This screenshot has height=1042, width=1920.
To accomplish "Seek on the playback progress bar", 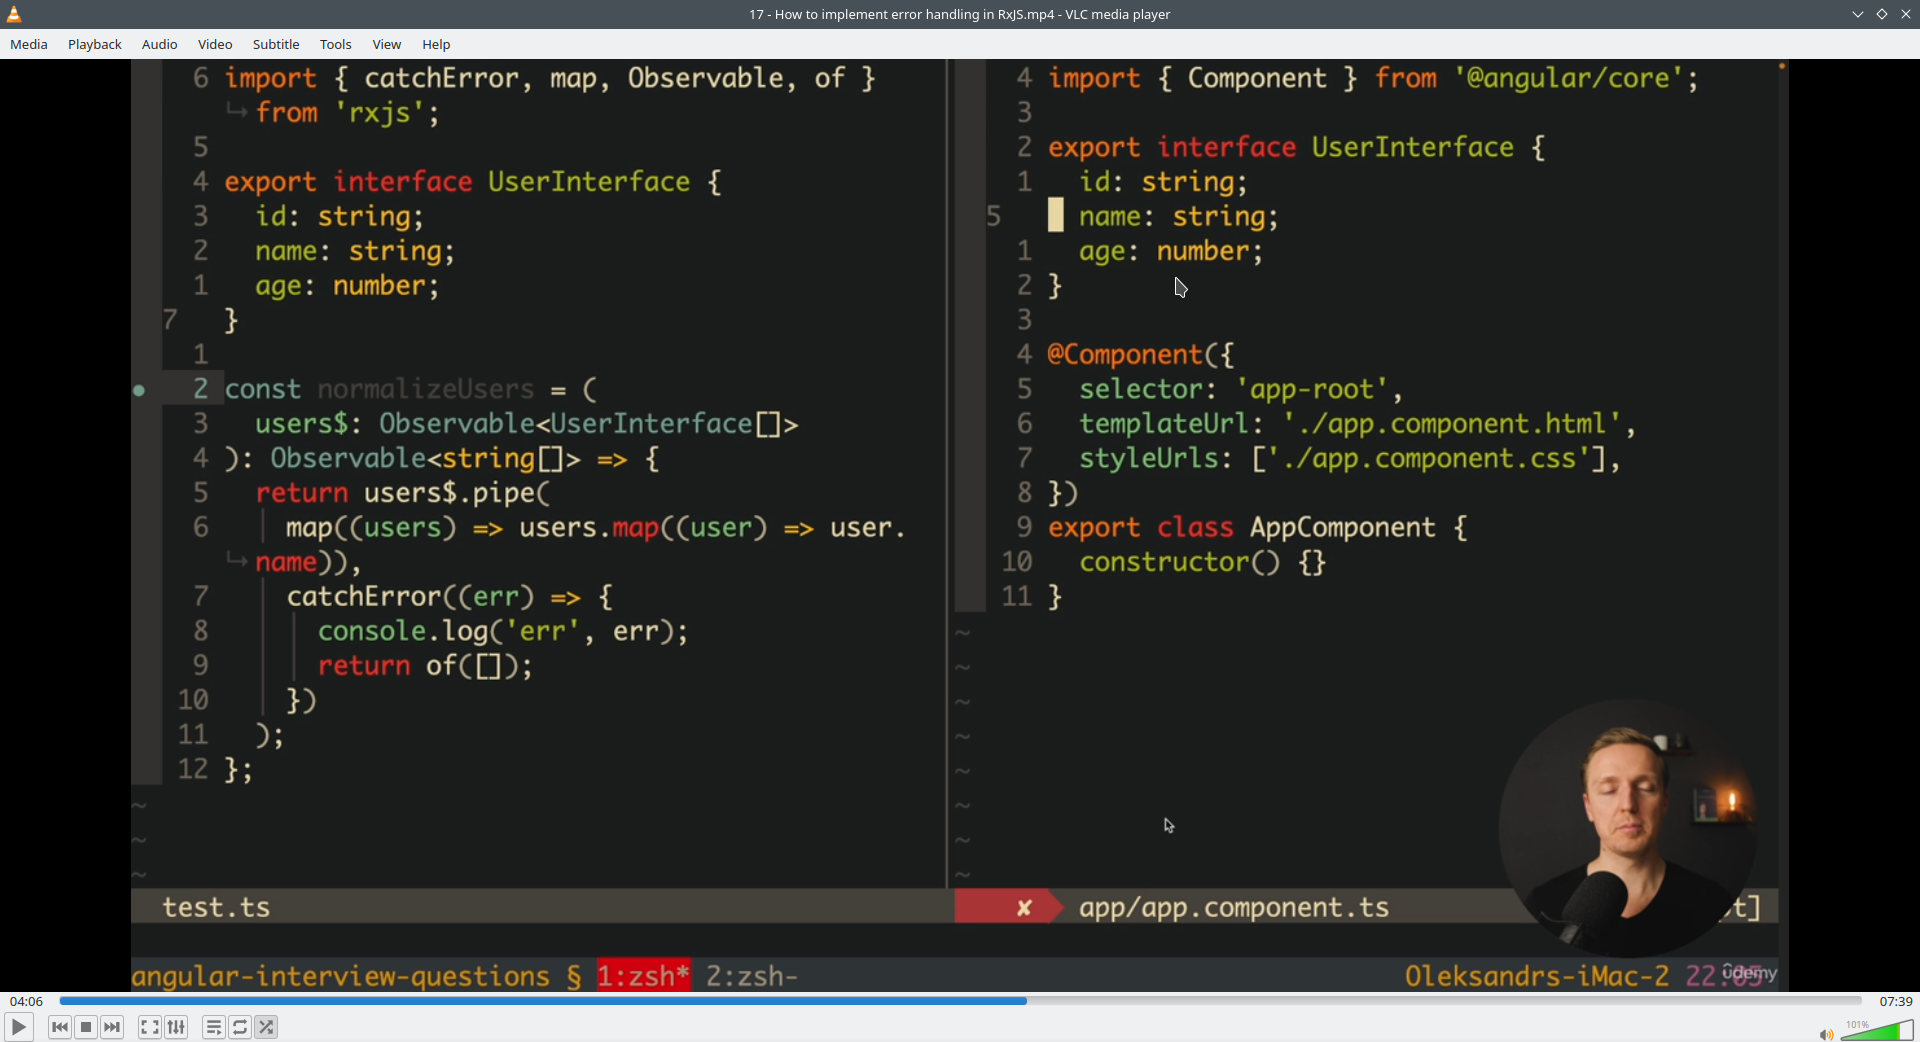I will (960, 1001).
